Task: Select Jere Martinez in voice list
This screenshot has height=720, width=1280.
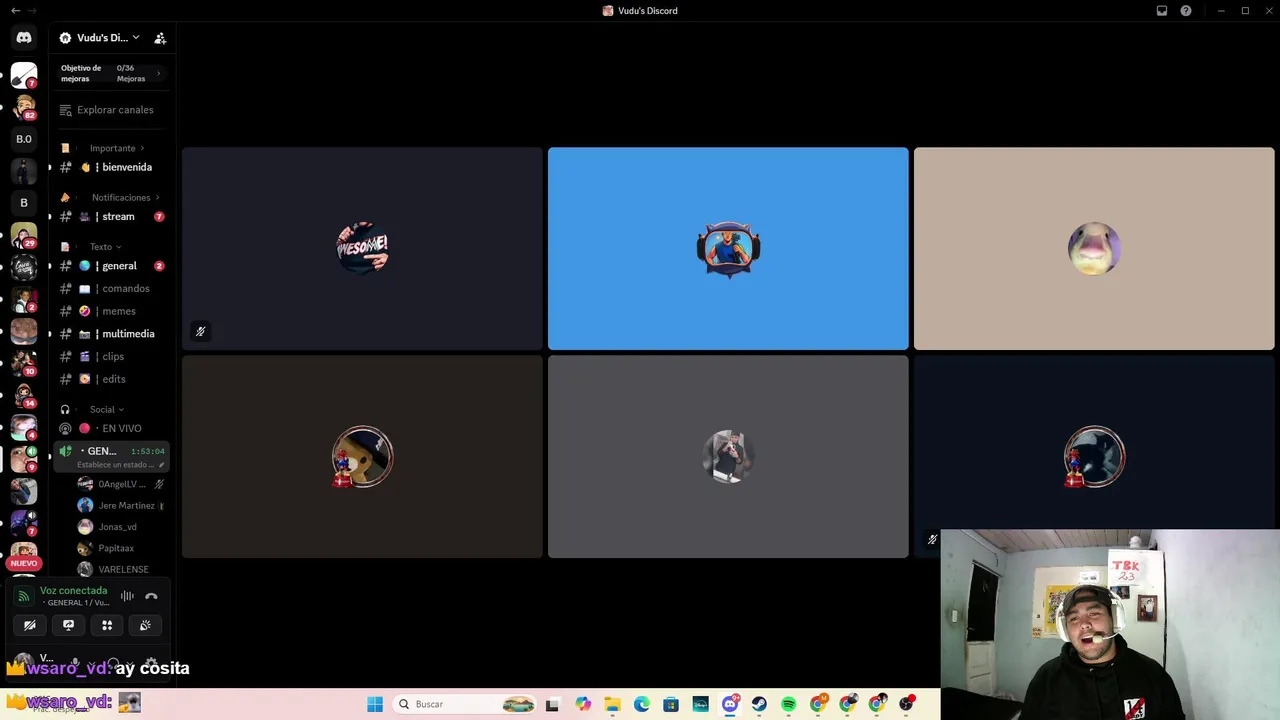Action: point(120,505)
